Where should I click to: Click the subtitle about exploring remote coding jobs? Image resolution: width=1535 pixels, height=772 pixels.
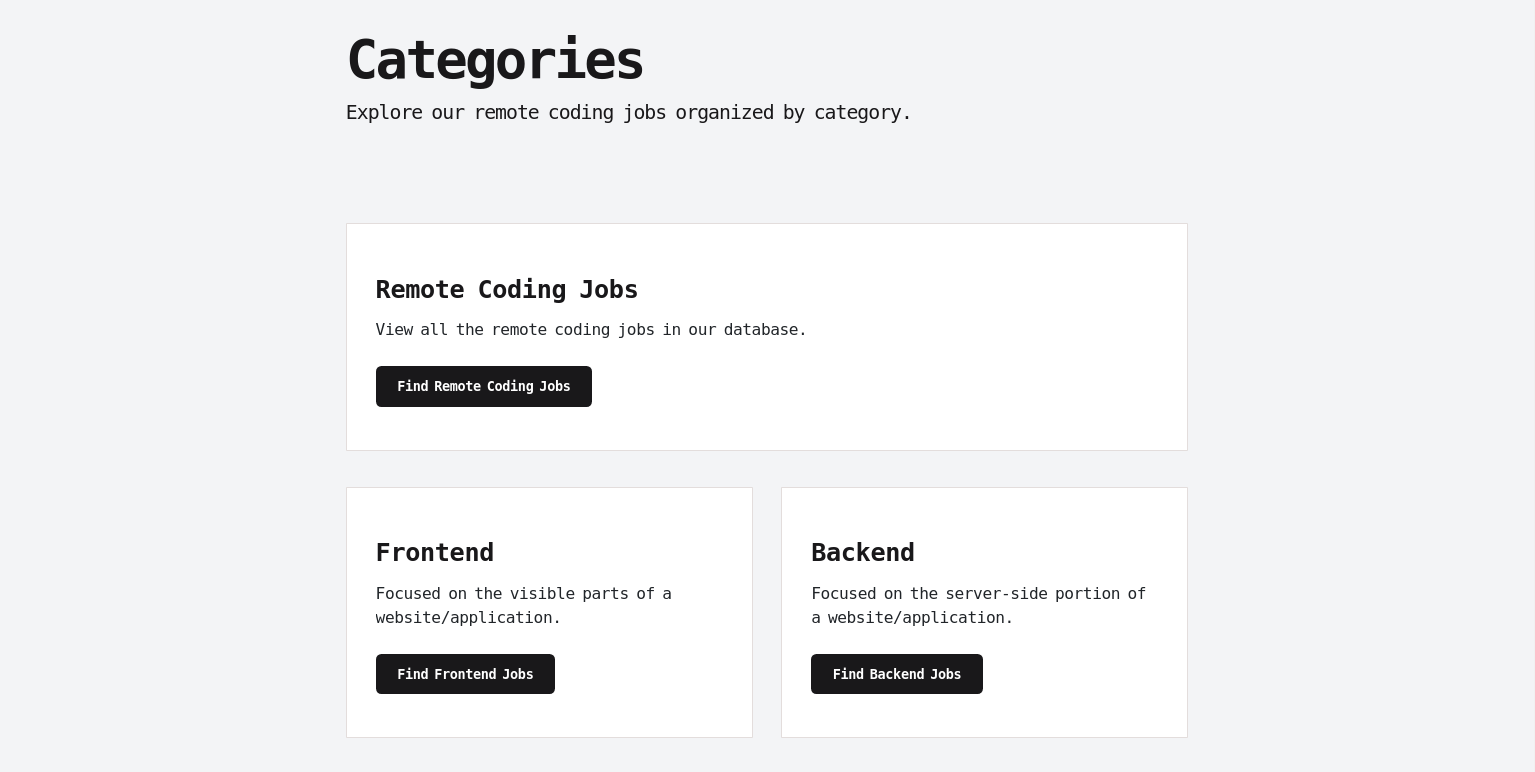coord(628,112)
